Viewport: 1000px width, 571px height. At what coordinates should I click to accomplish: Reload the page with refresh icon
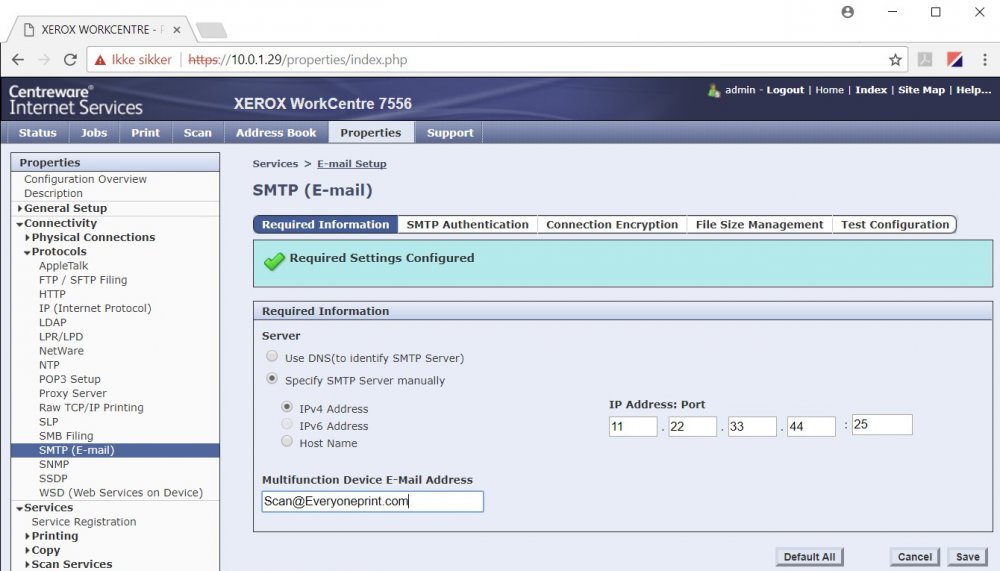click(71, 60)
